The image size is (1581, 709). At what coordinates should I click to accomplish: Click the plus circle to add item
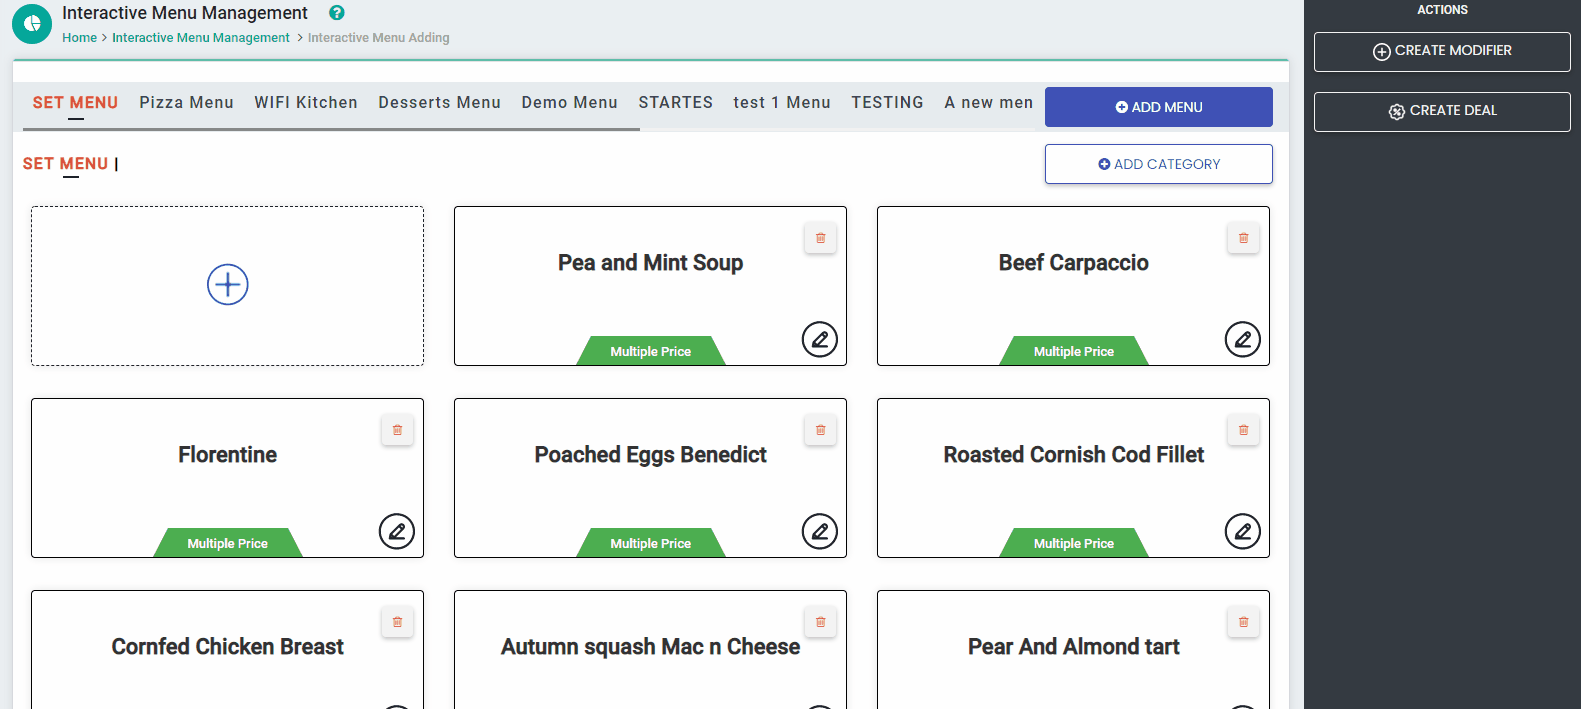[x=228, y=285]
